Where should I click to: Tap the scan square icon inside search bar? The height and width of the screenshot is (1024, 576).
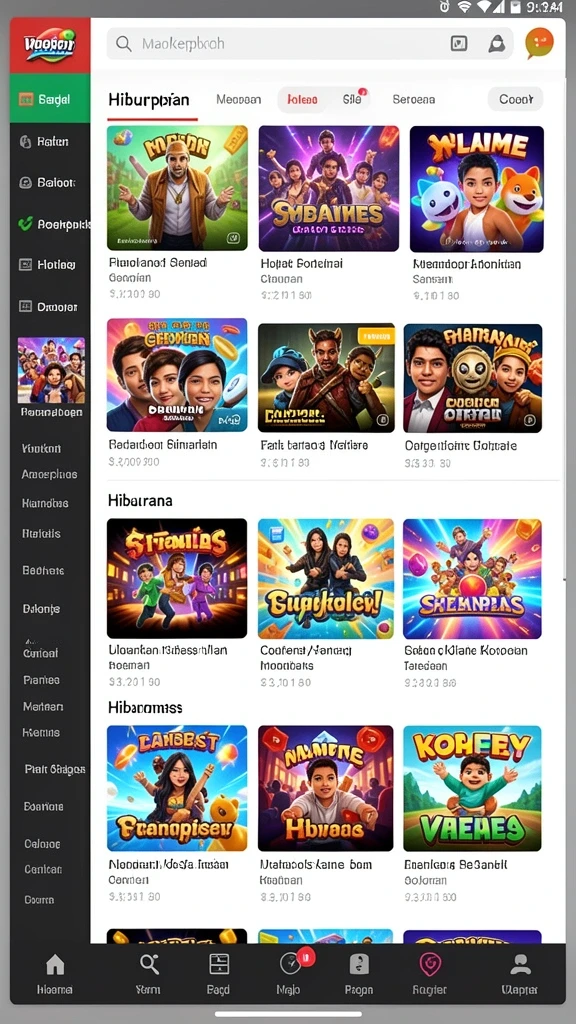click(x=459, y=44)
